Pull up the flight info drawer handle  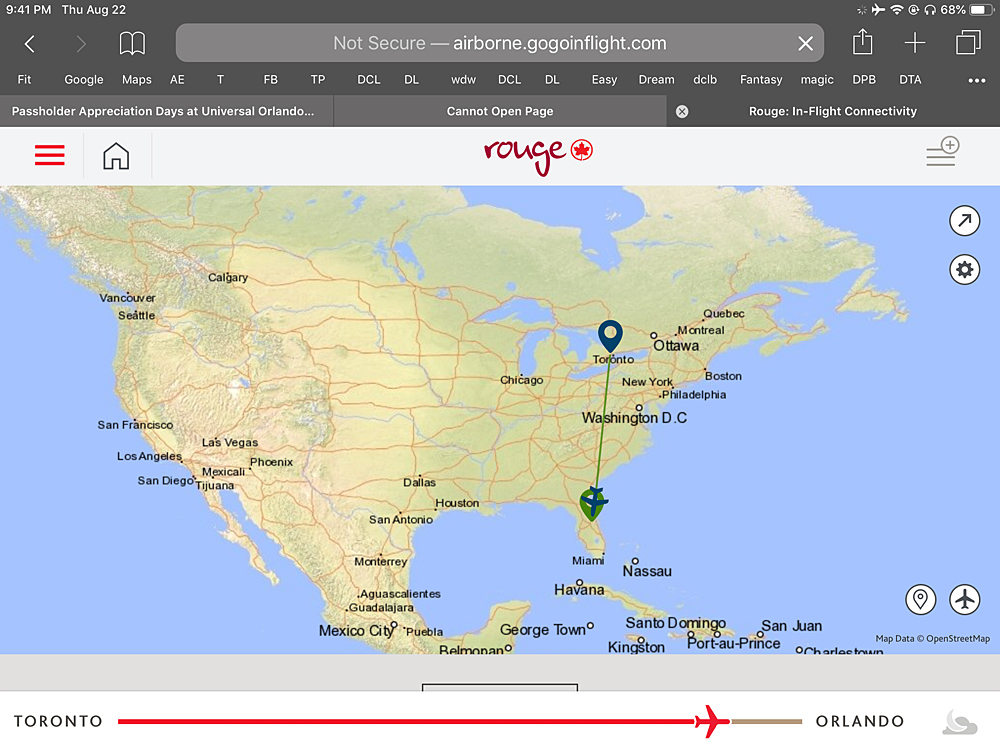[500, 688]
